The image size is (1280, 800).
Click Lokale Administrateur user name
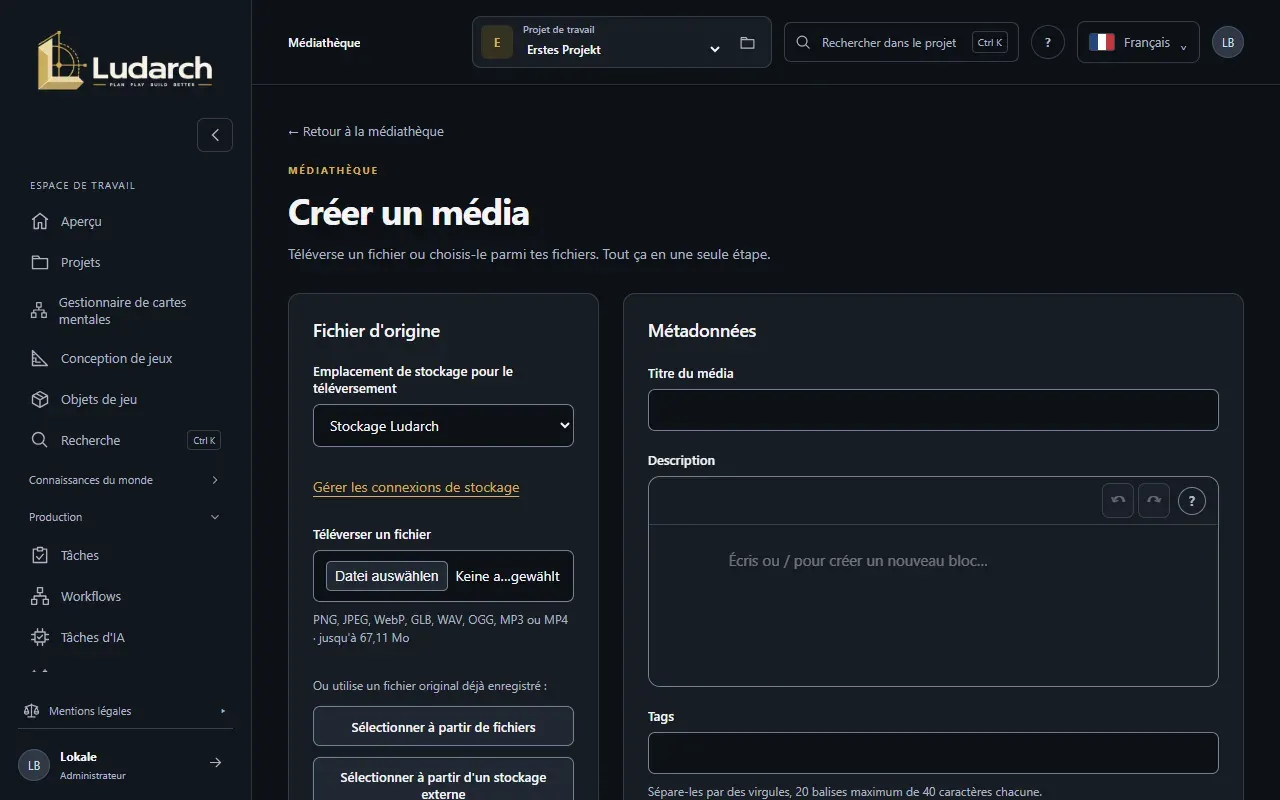pos(93,765)
